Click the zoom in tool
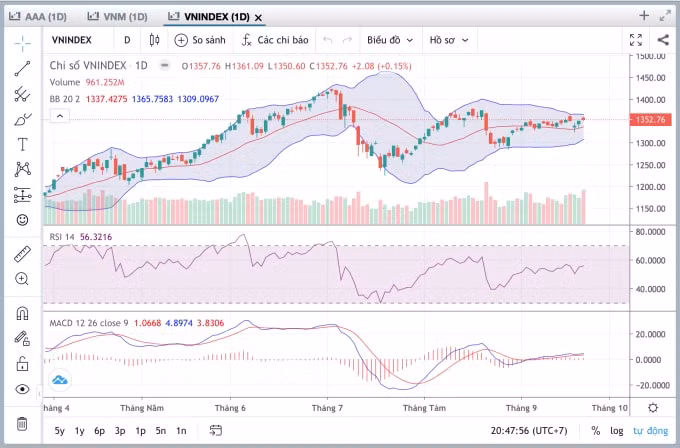Viewport: 680px width, 448px height. [22, 279]
